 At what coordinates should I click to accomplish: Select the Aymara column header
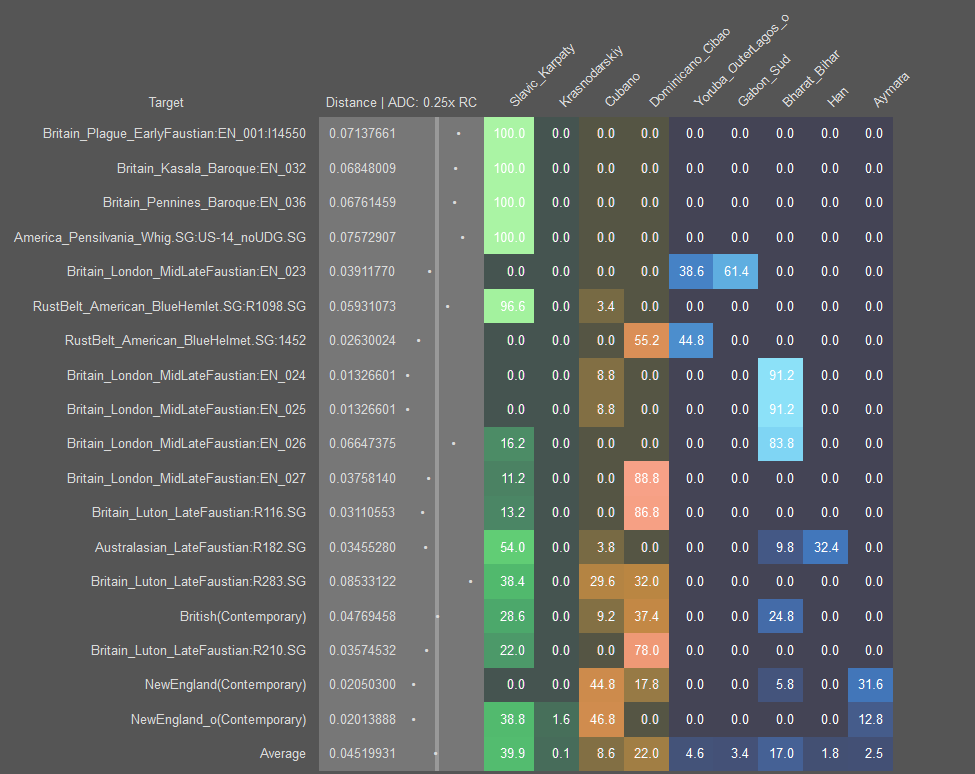tap(890, 90)
